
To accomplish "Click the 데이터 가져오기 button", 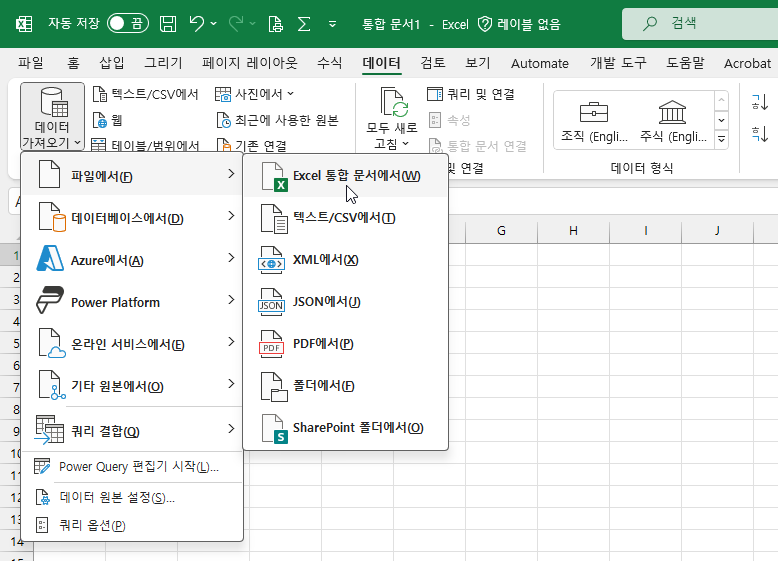I will click(x=52, y=117).
